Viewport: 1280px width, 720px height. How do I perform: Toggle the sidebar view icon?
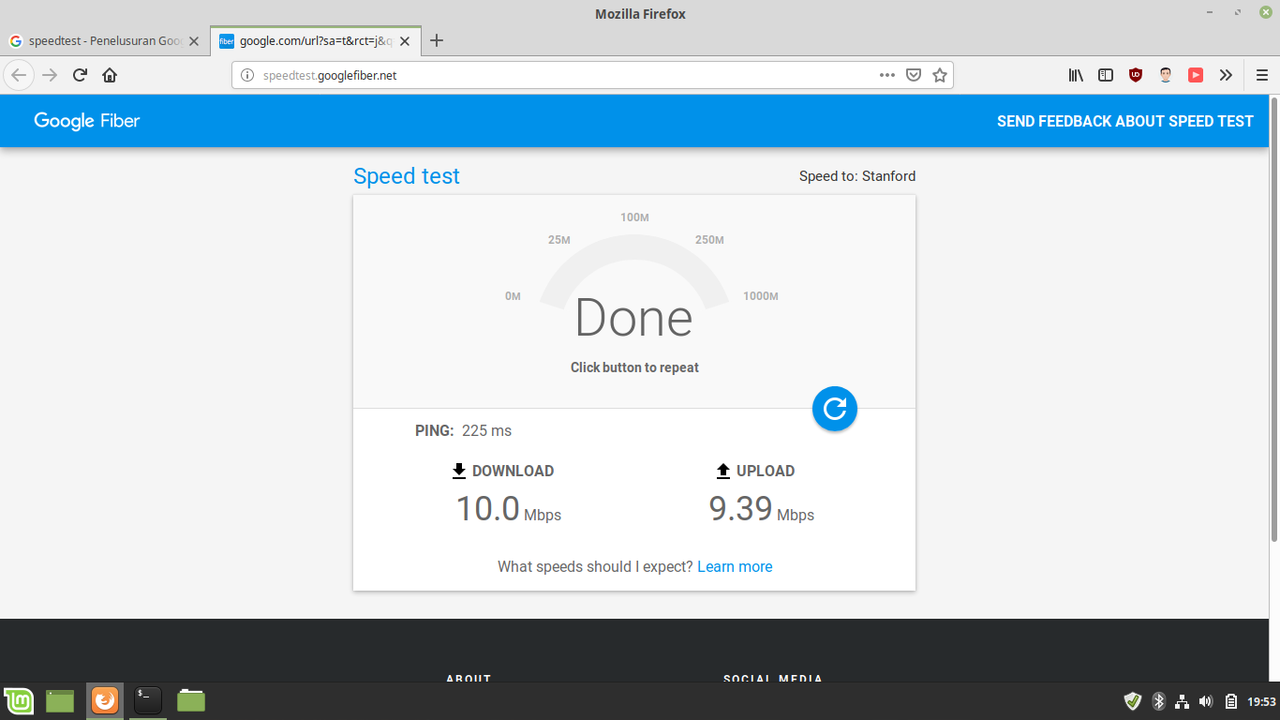click(1105, 75)
